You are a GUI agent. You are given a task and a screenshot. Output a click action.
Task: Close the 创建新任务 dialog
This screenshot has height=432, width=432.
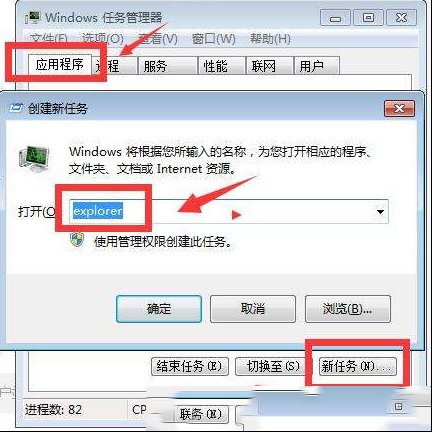pyautogui.click(x=399, y=108)
